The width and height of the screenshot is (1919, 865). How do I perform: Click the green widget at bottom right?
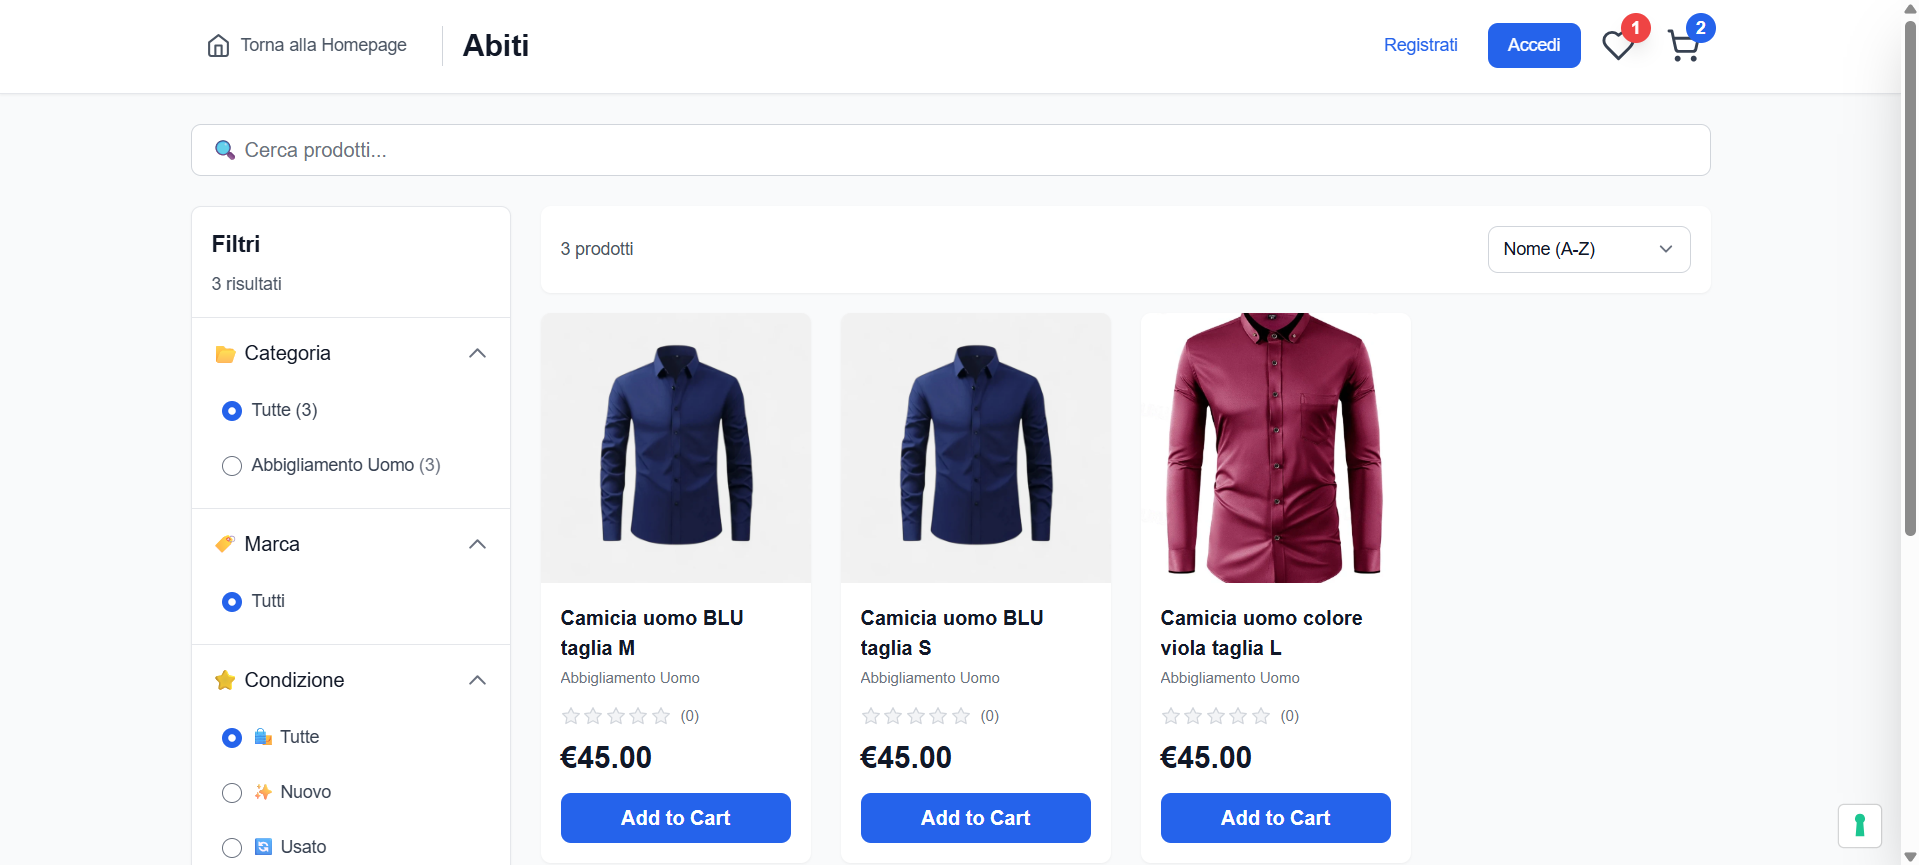[1860, 825]
